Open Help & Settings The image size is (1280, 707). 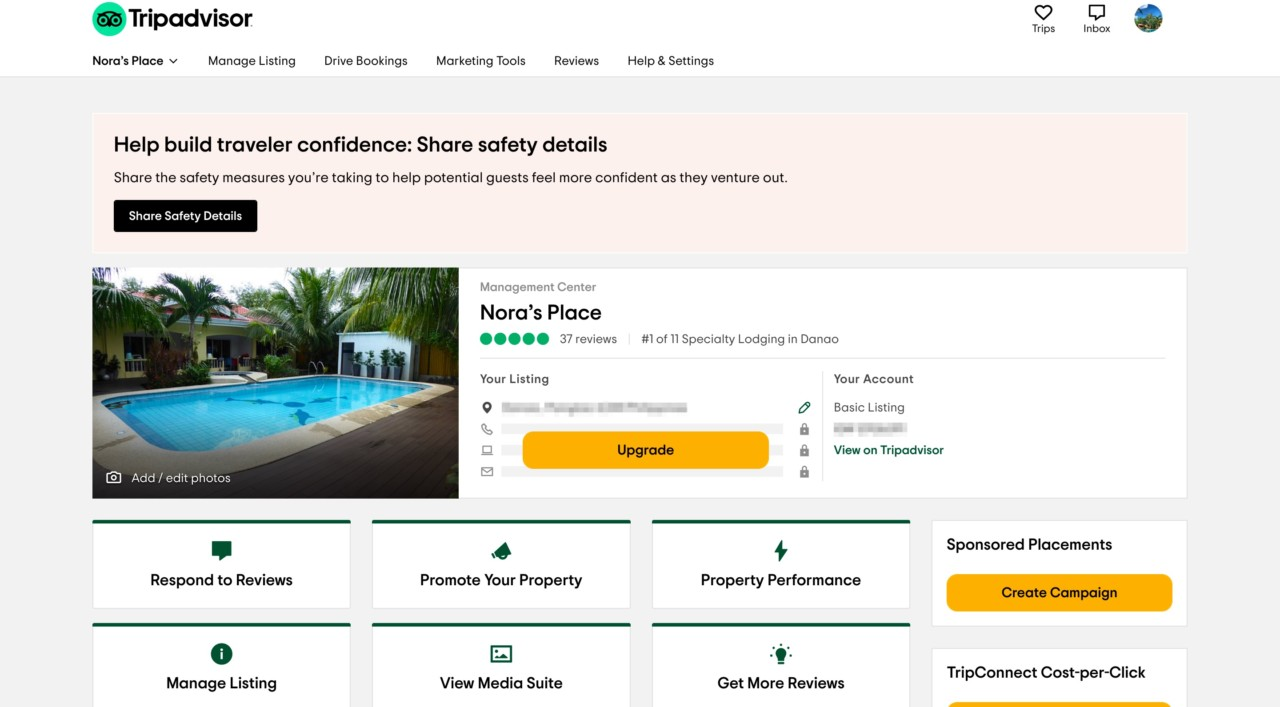(670, 60)
